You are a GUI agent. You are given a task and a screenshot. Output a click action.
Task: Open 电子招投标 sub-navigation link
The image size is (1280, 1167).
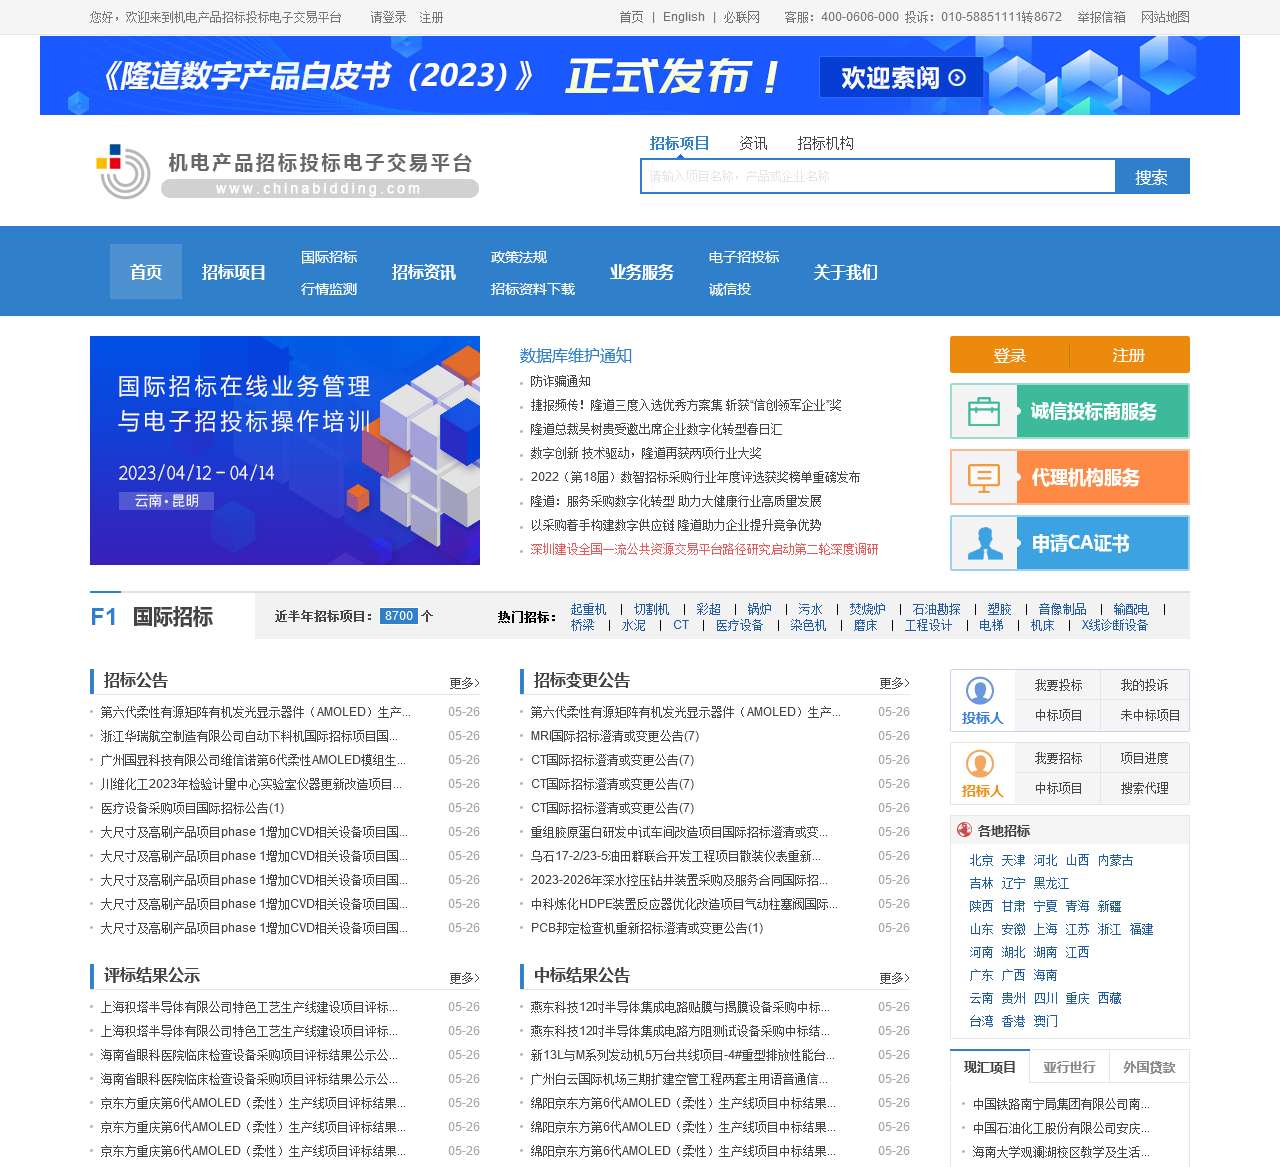click(744, 257)
